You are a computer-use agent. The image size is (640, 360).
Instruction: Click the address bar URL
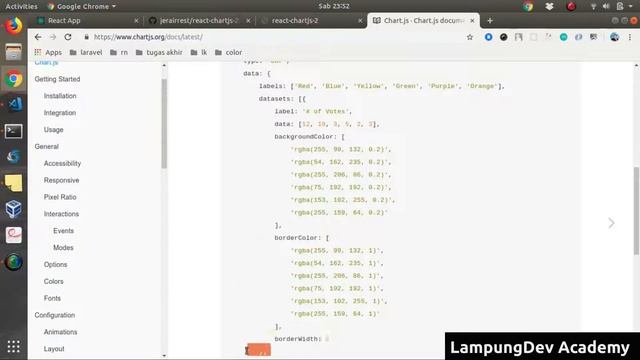click(148, 37)
